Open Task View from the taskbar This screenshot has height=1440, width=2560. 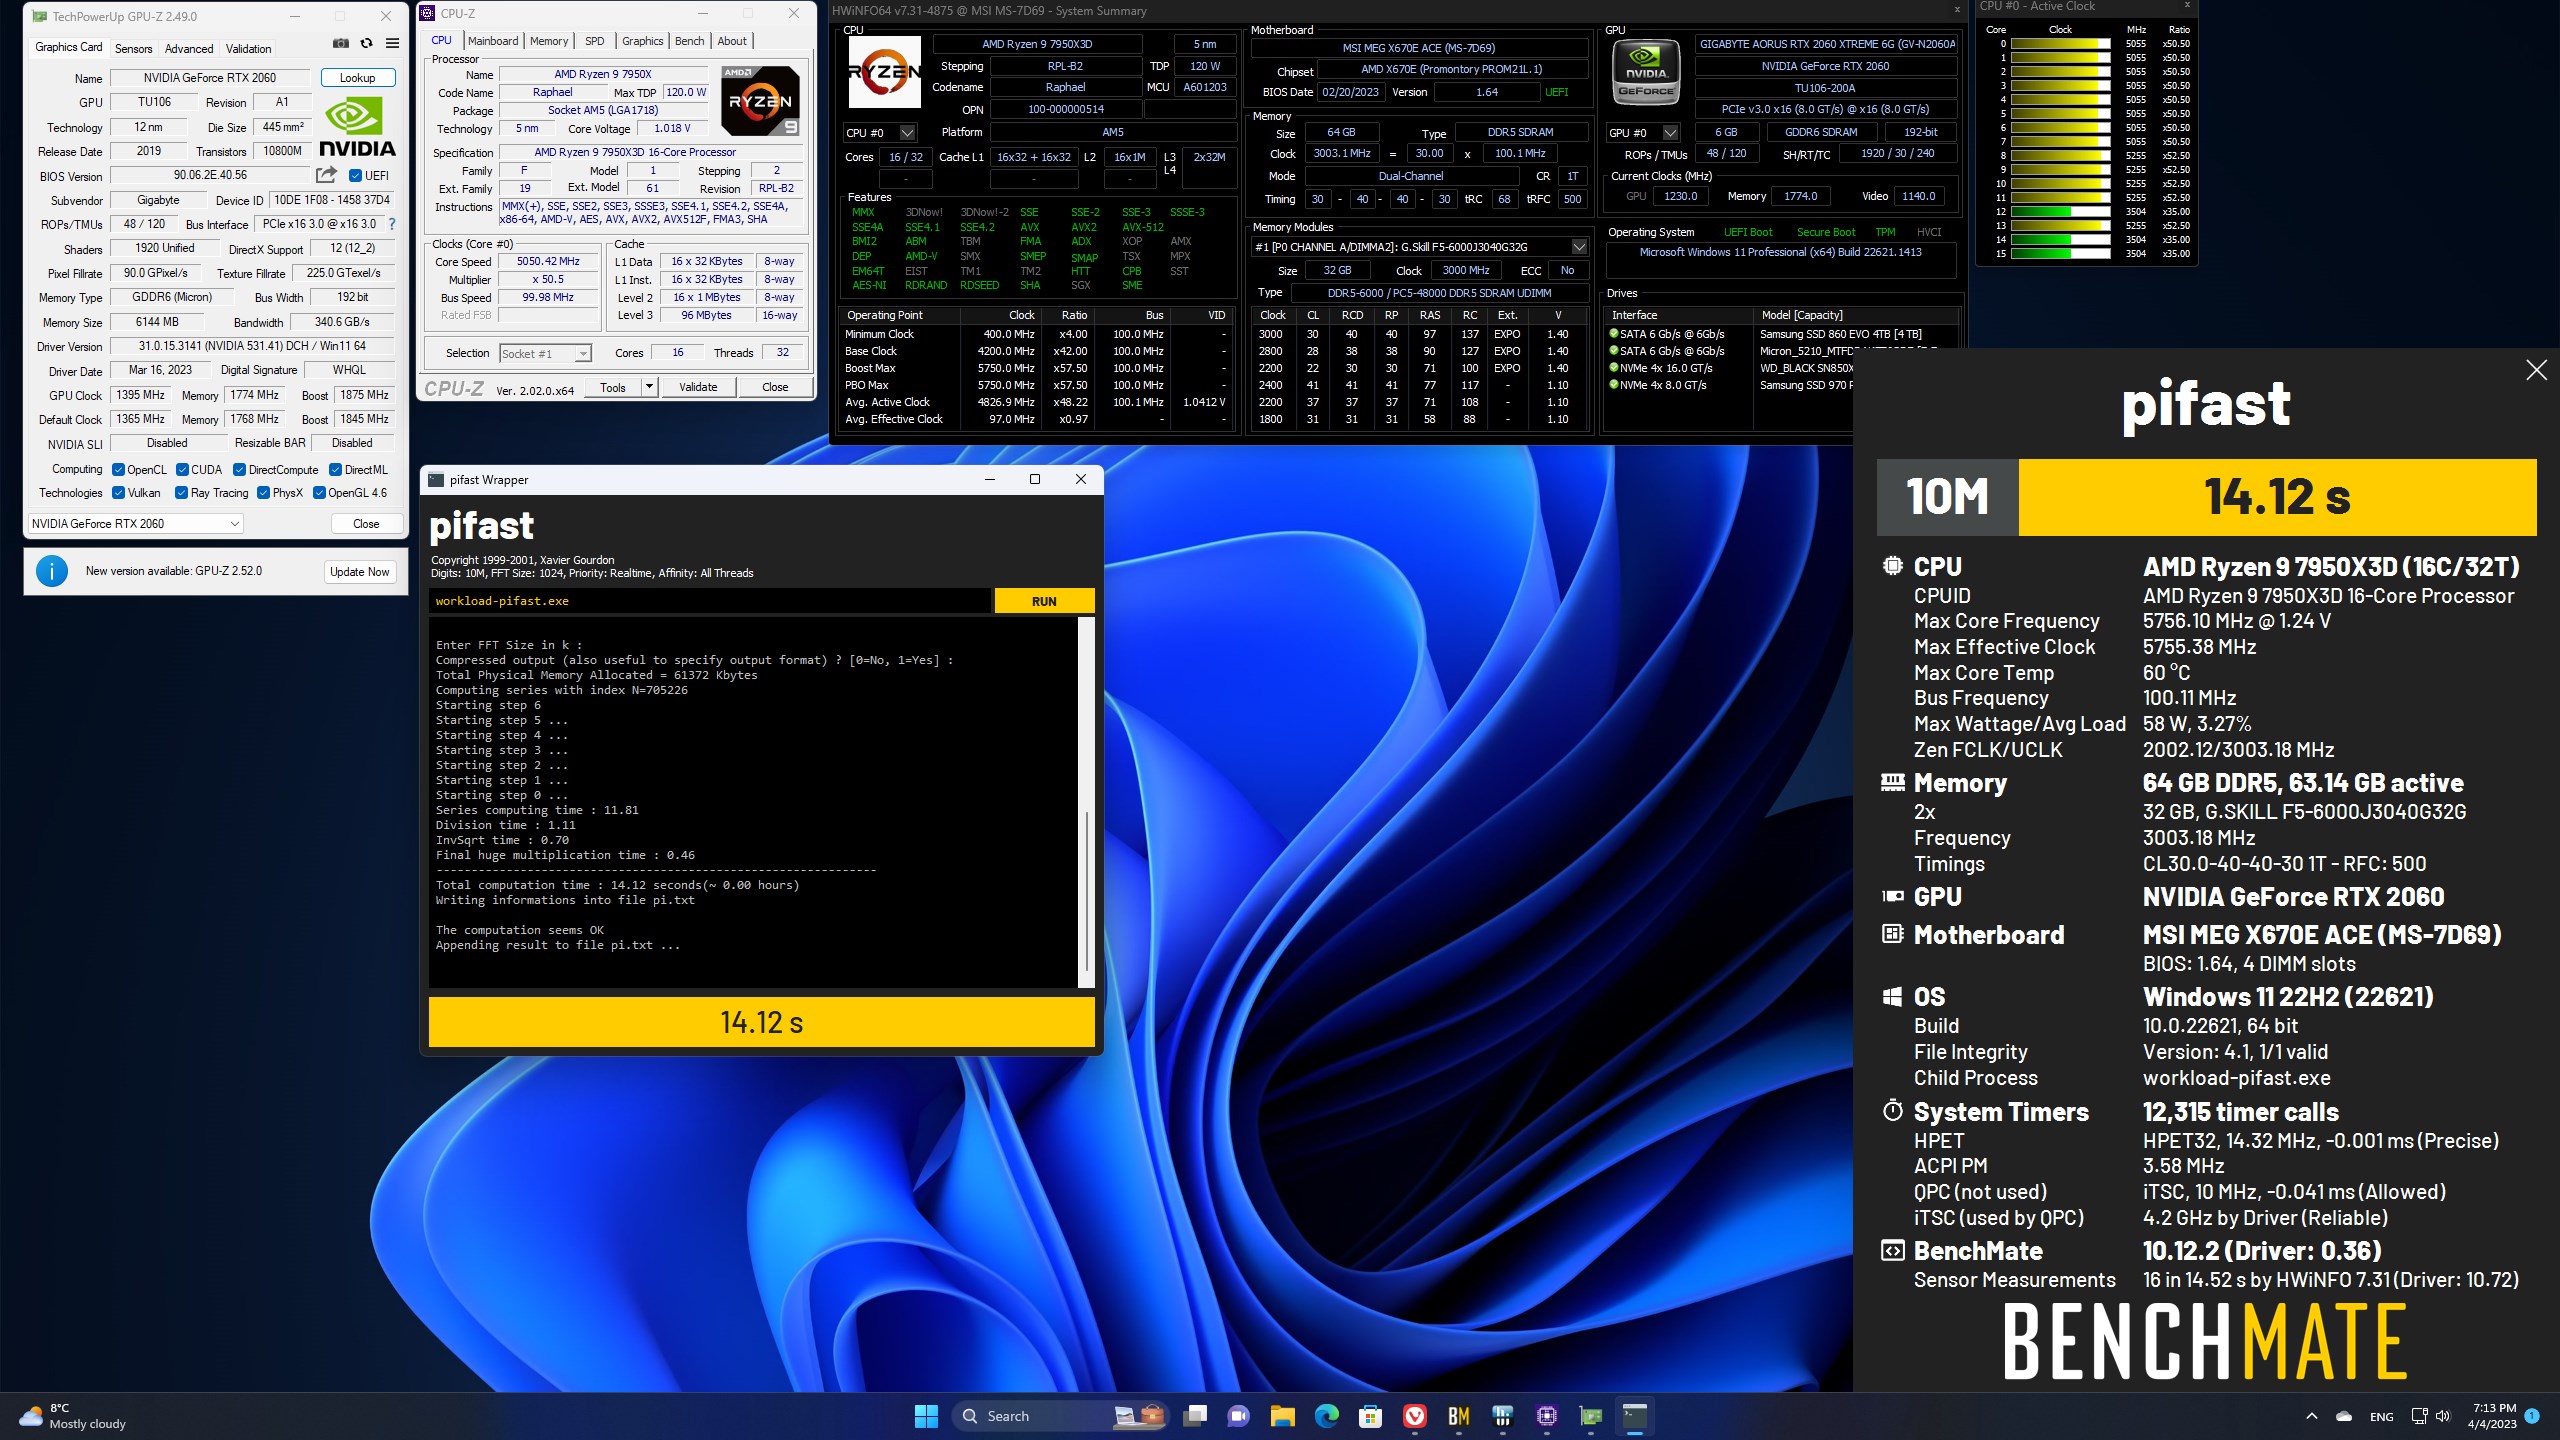click(x=1194, y=1416)
